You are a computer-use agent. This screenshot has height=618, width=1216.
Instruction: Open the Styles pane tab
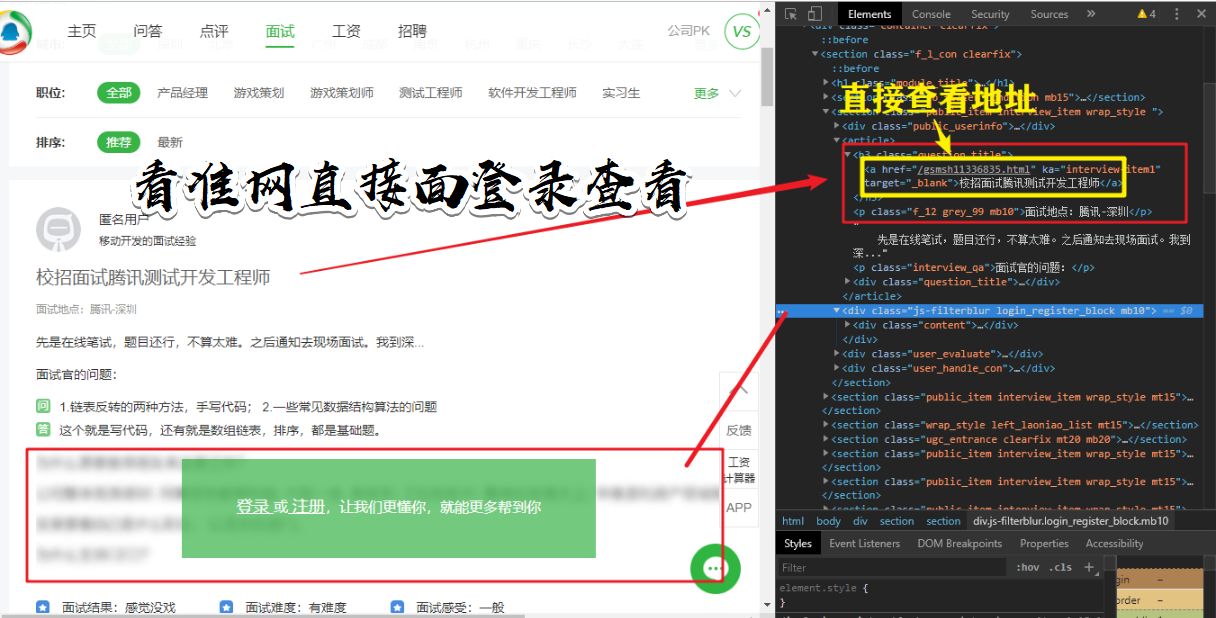[x=798, y=544]
